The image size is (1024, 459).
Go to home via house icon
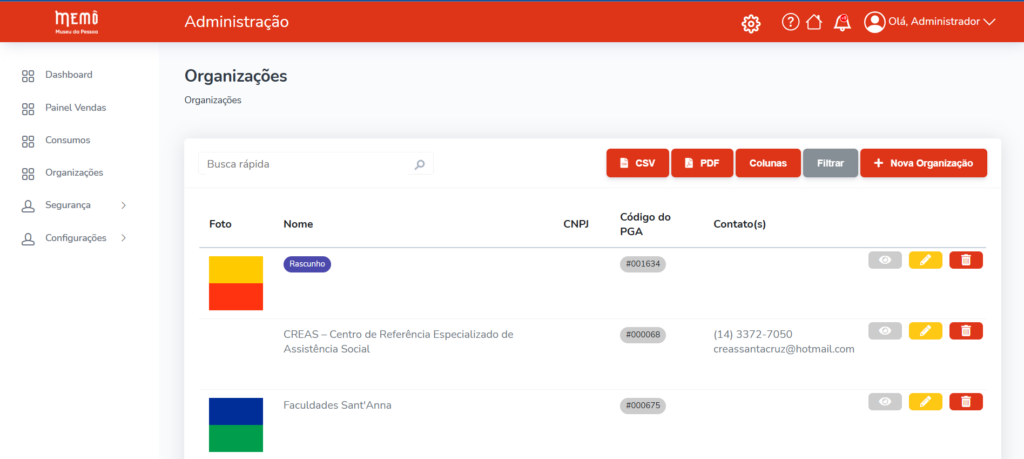click(x=814, y=22)
